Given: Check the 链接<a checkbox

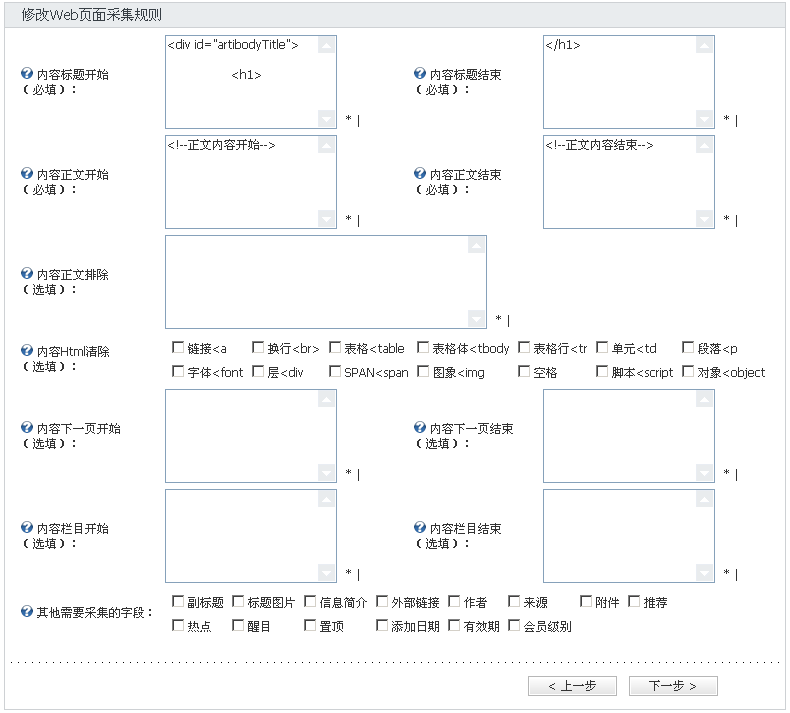Looking at the screenshot, I should tap(178, 347).
